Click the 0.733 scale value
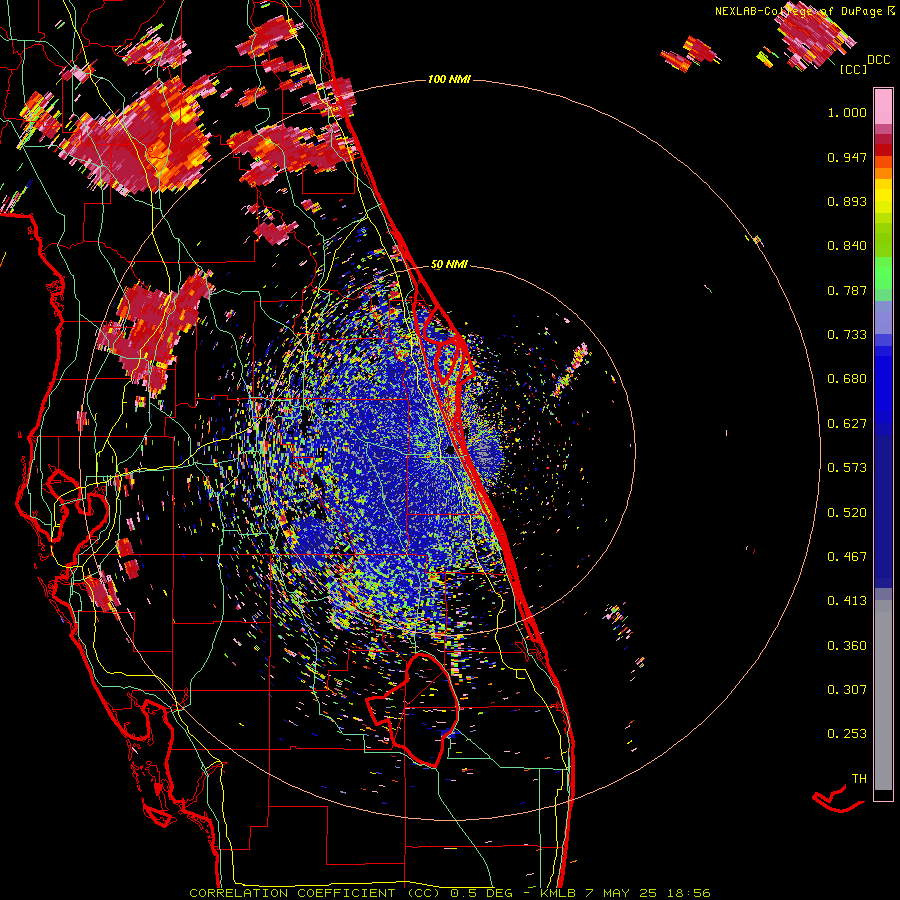 pyautogui.click(x=847, y=335)
